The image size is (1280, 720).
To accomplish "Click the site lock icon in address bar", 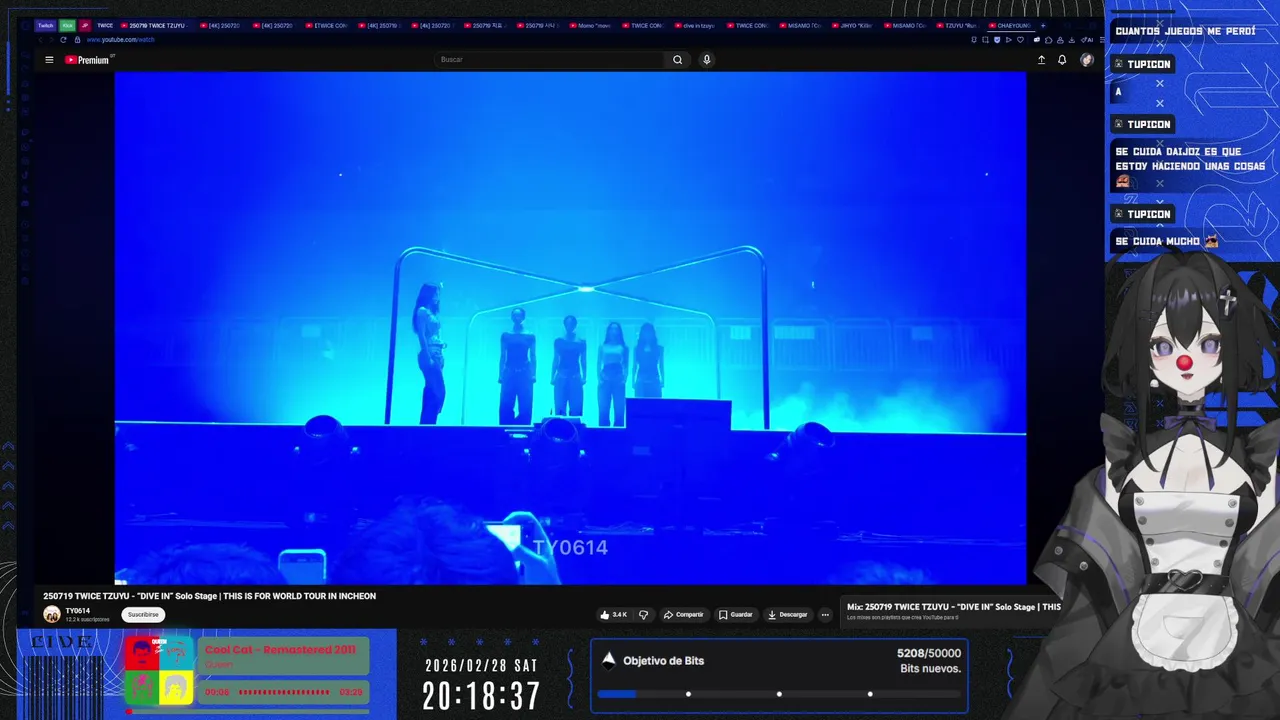I will coord(77,39).
